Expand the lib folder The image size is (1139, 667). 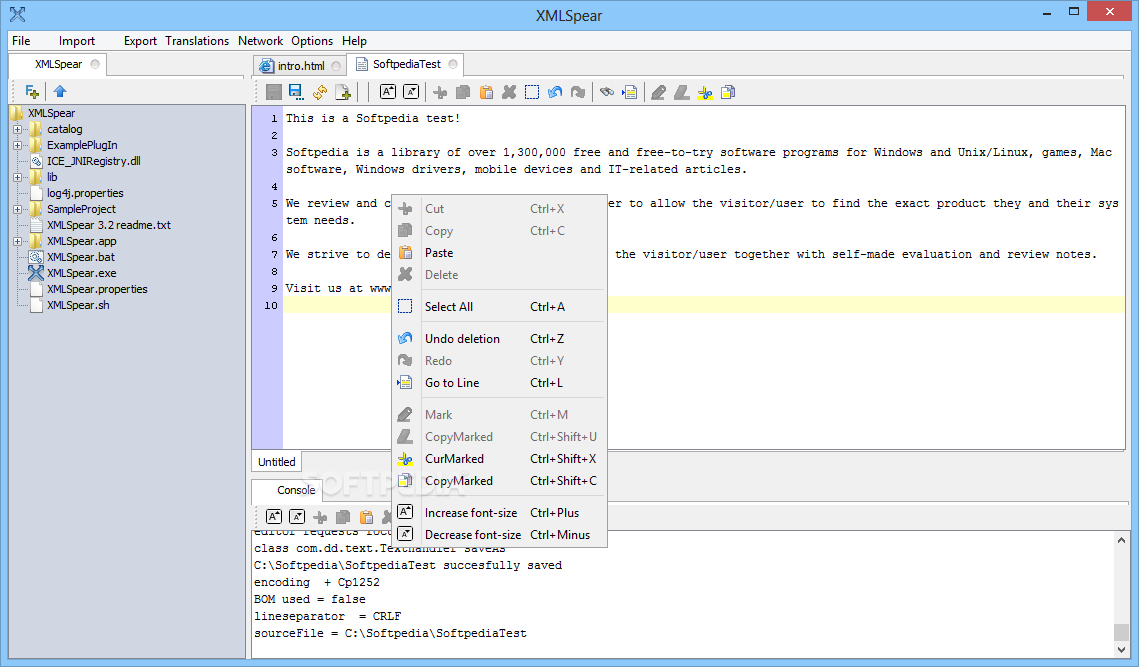(x=17, y=177)
